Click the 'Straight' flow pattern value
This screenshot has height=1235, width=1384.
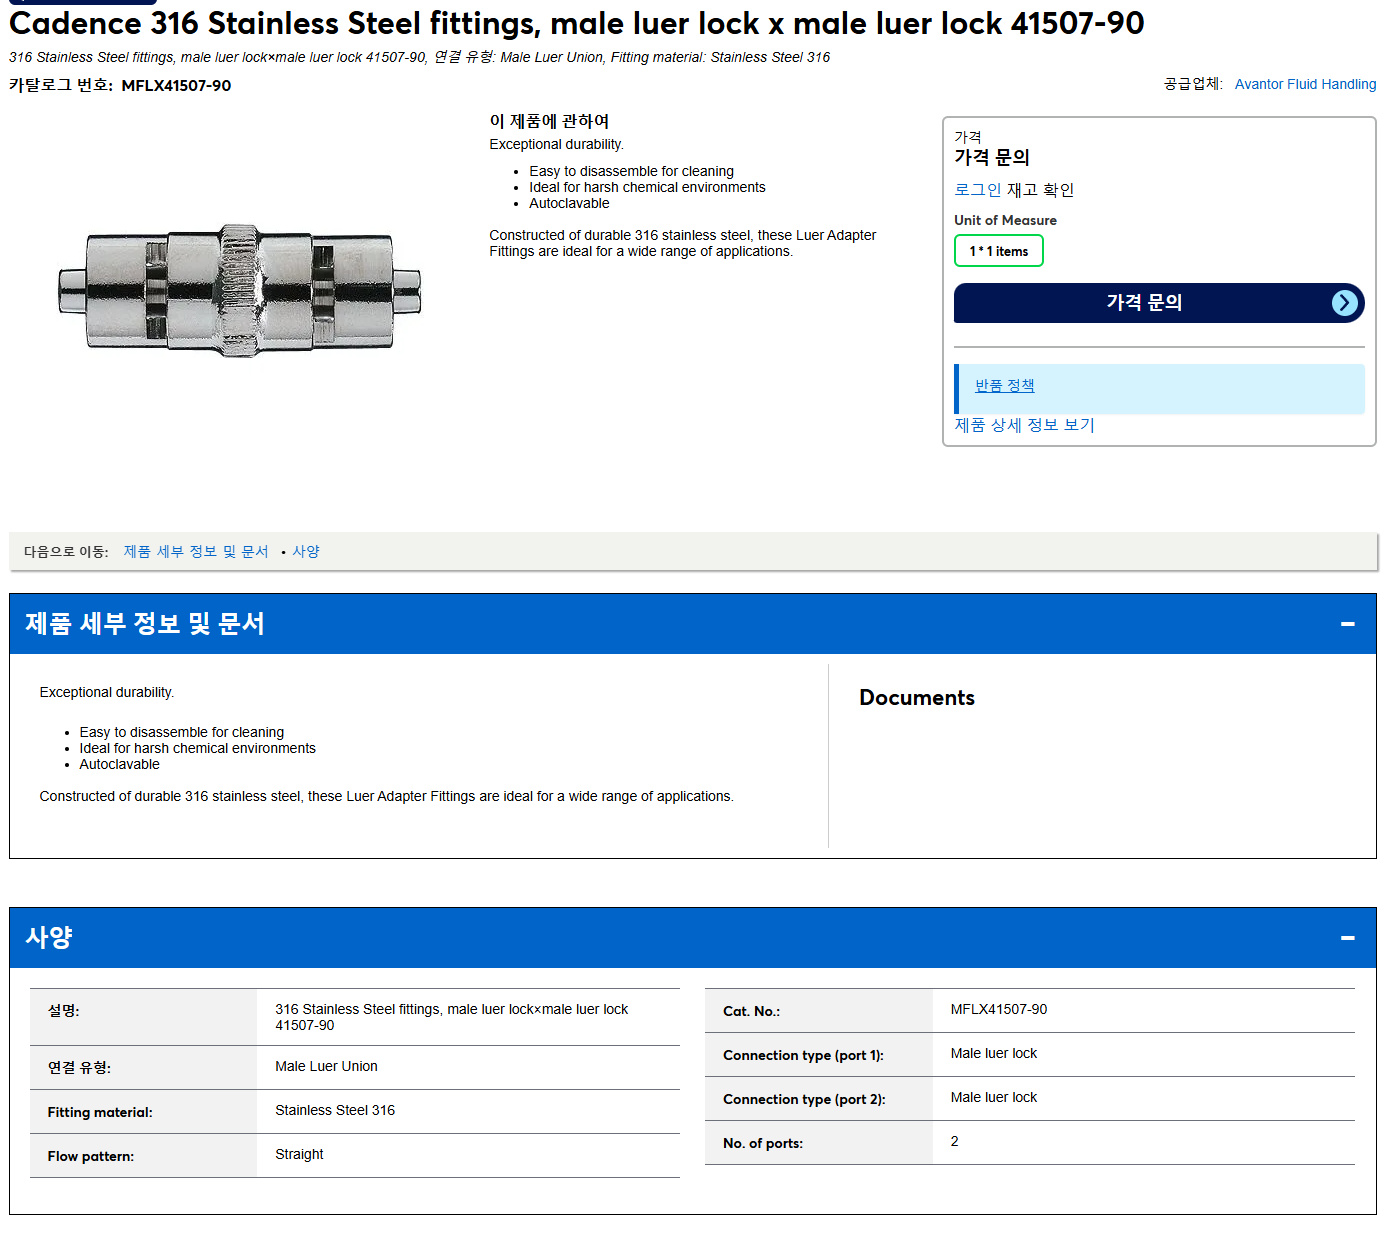[x=299, y=1155]
